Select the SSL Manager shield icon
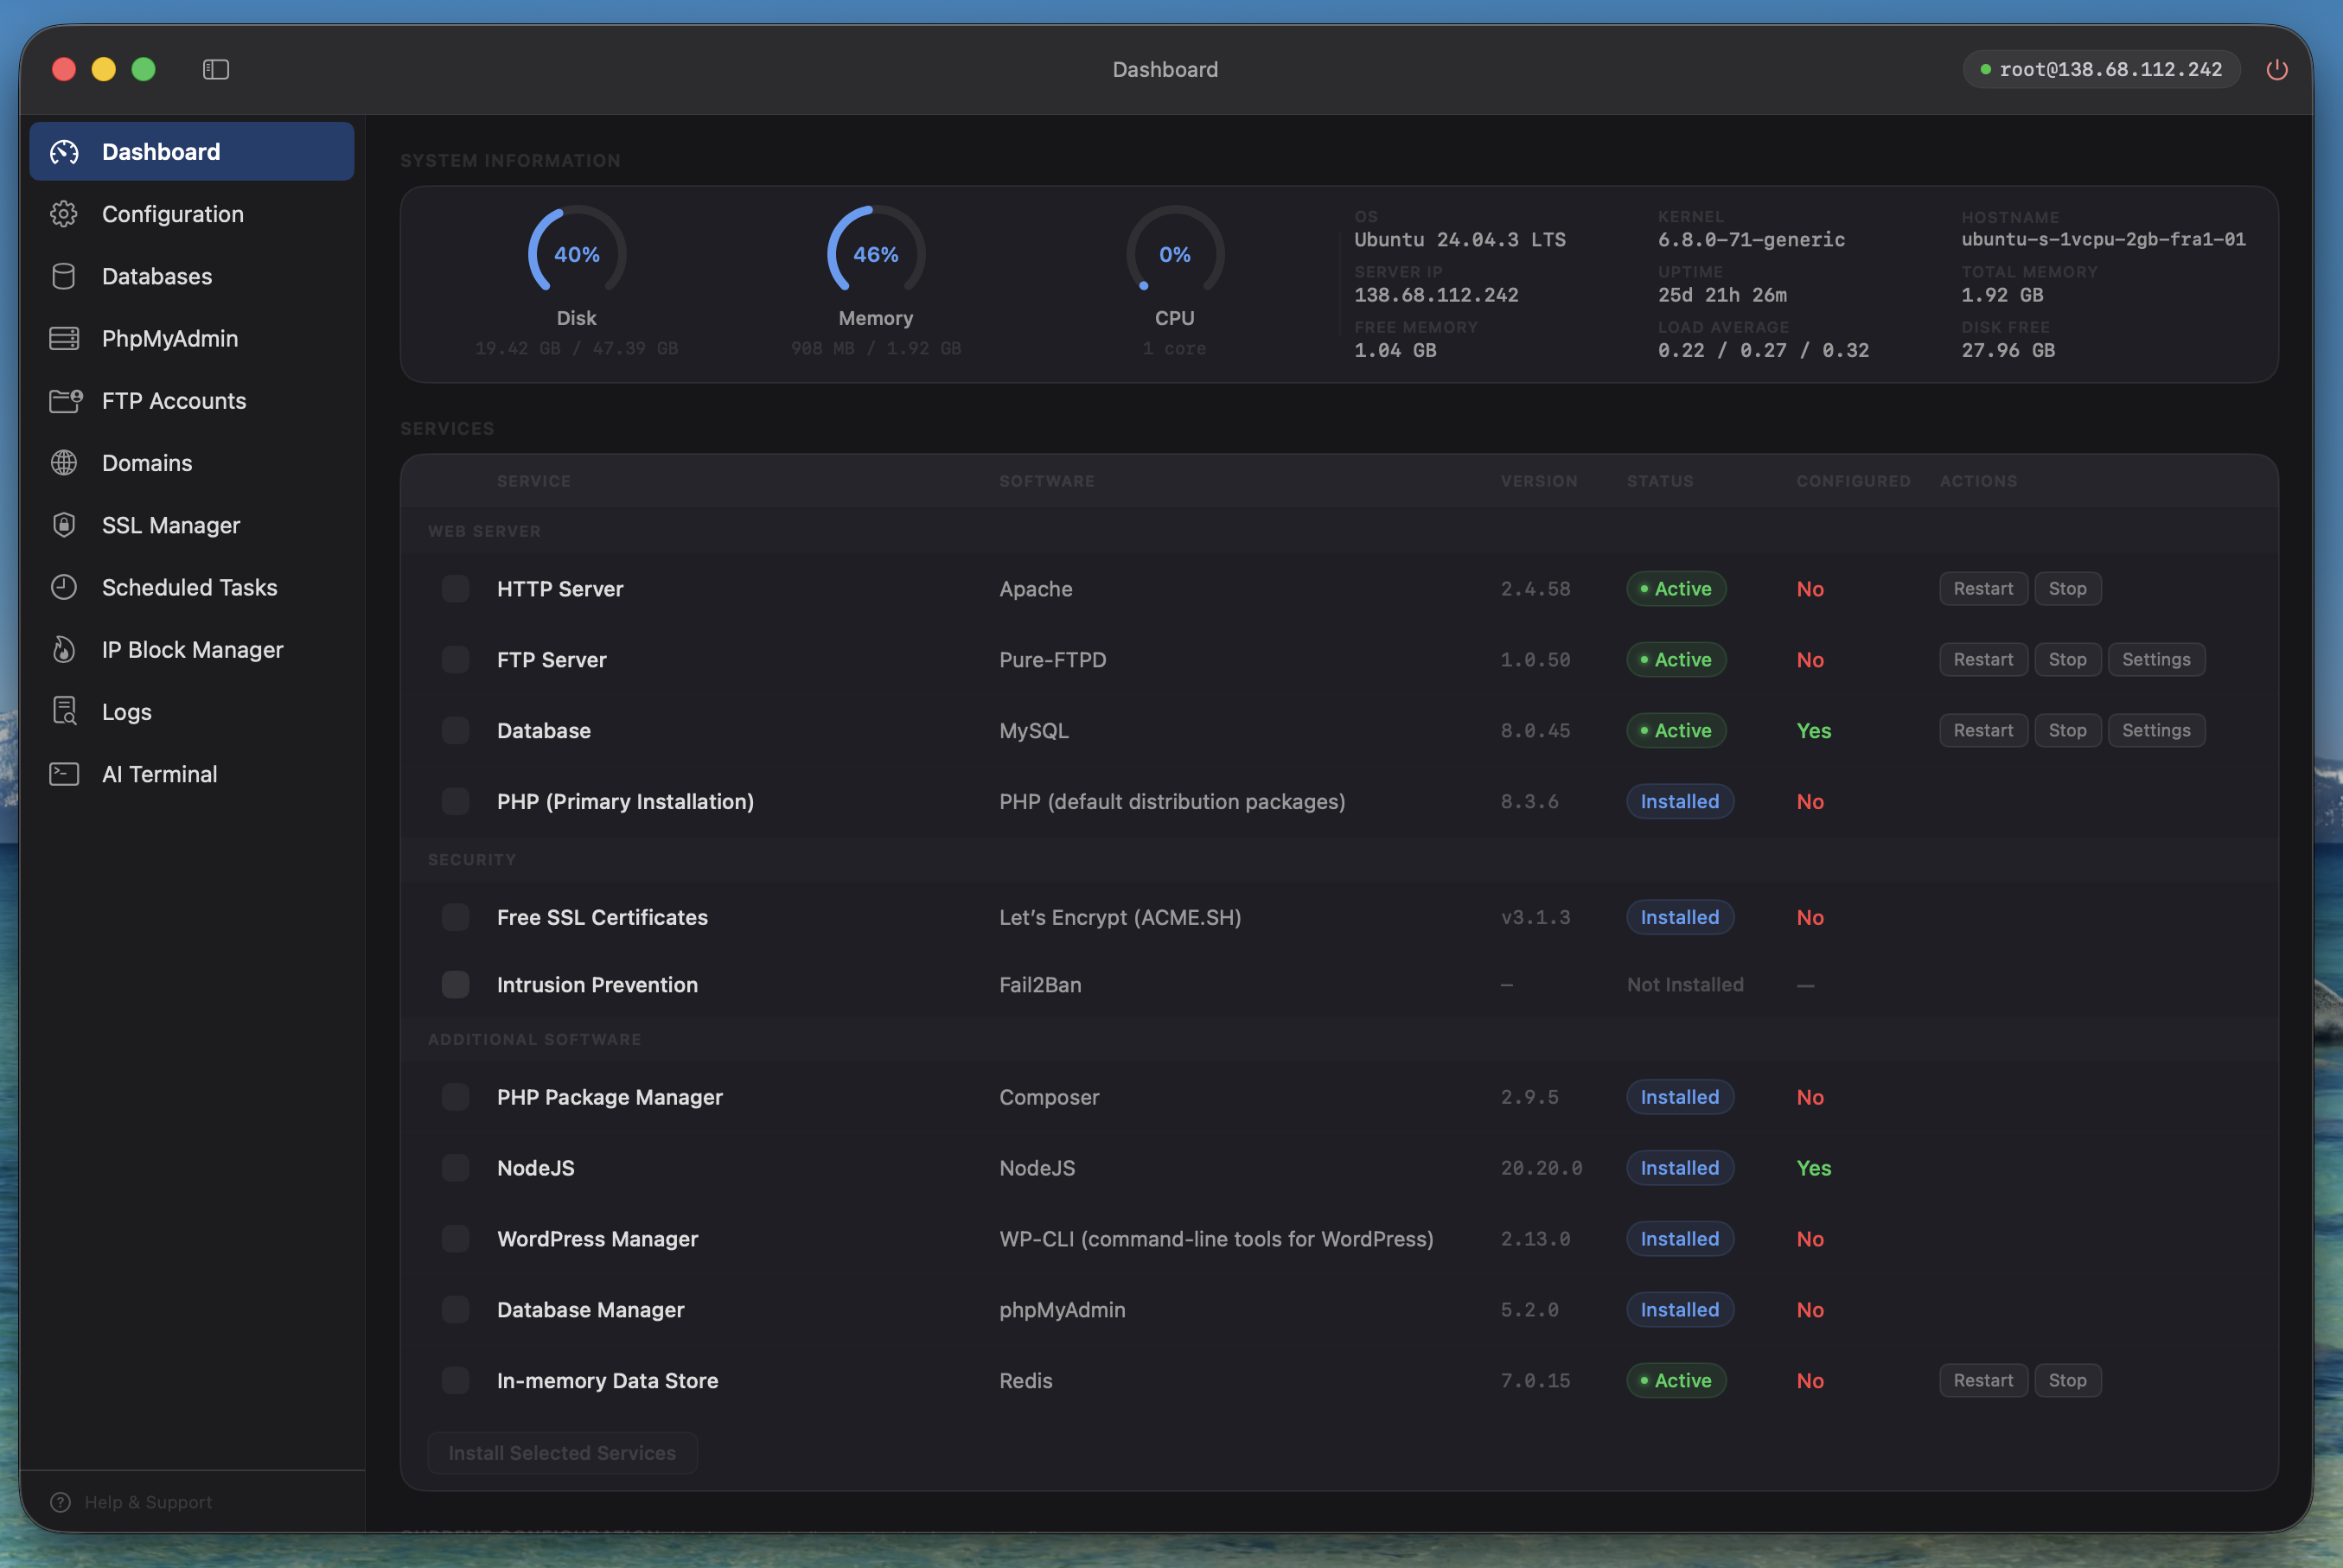Image resolution: width=2343 pixels, height=1568 pixels. click(64, 525)
